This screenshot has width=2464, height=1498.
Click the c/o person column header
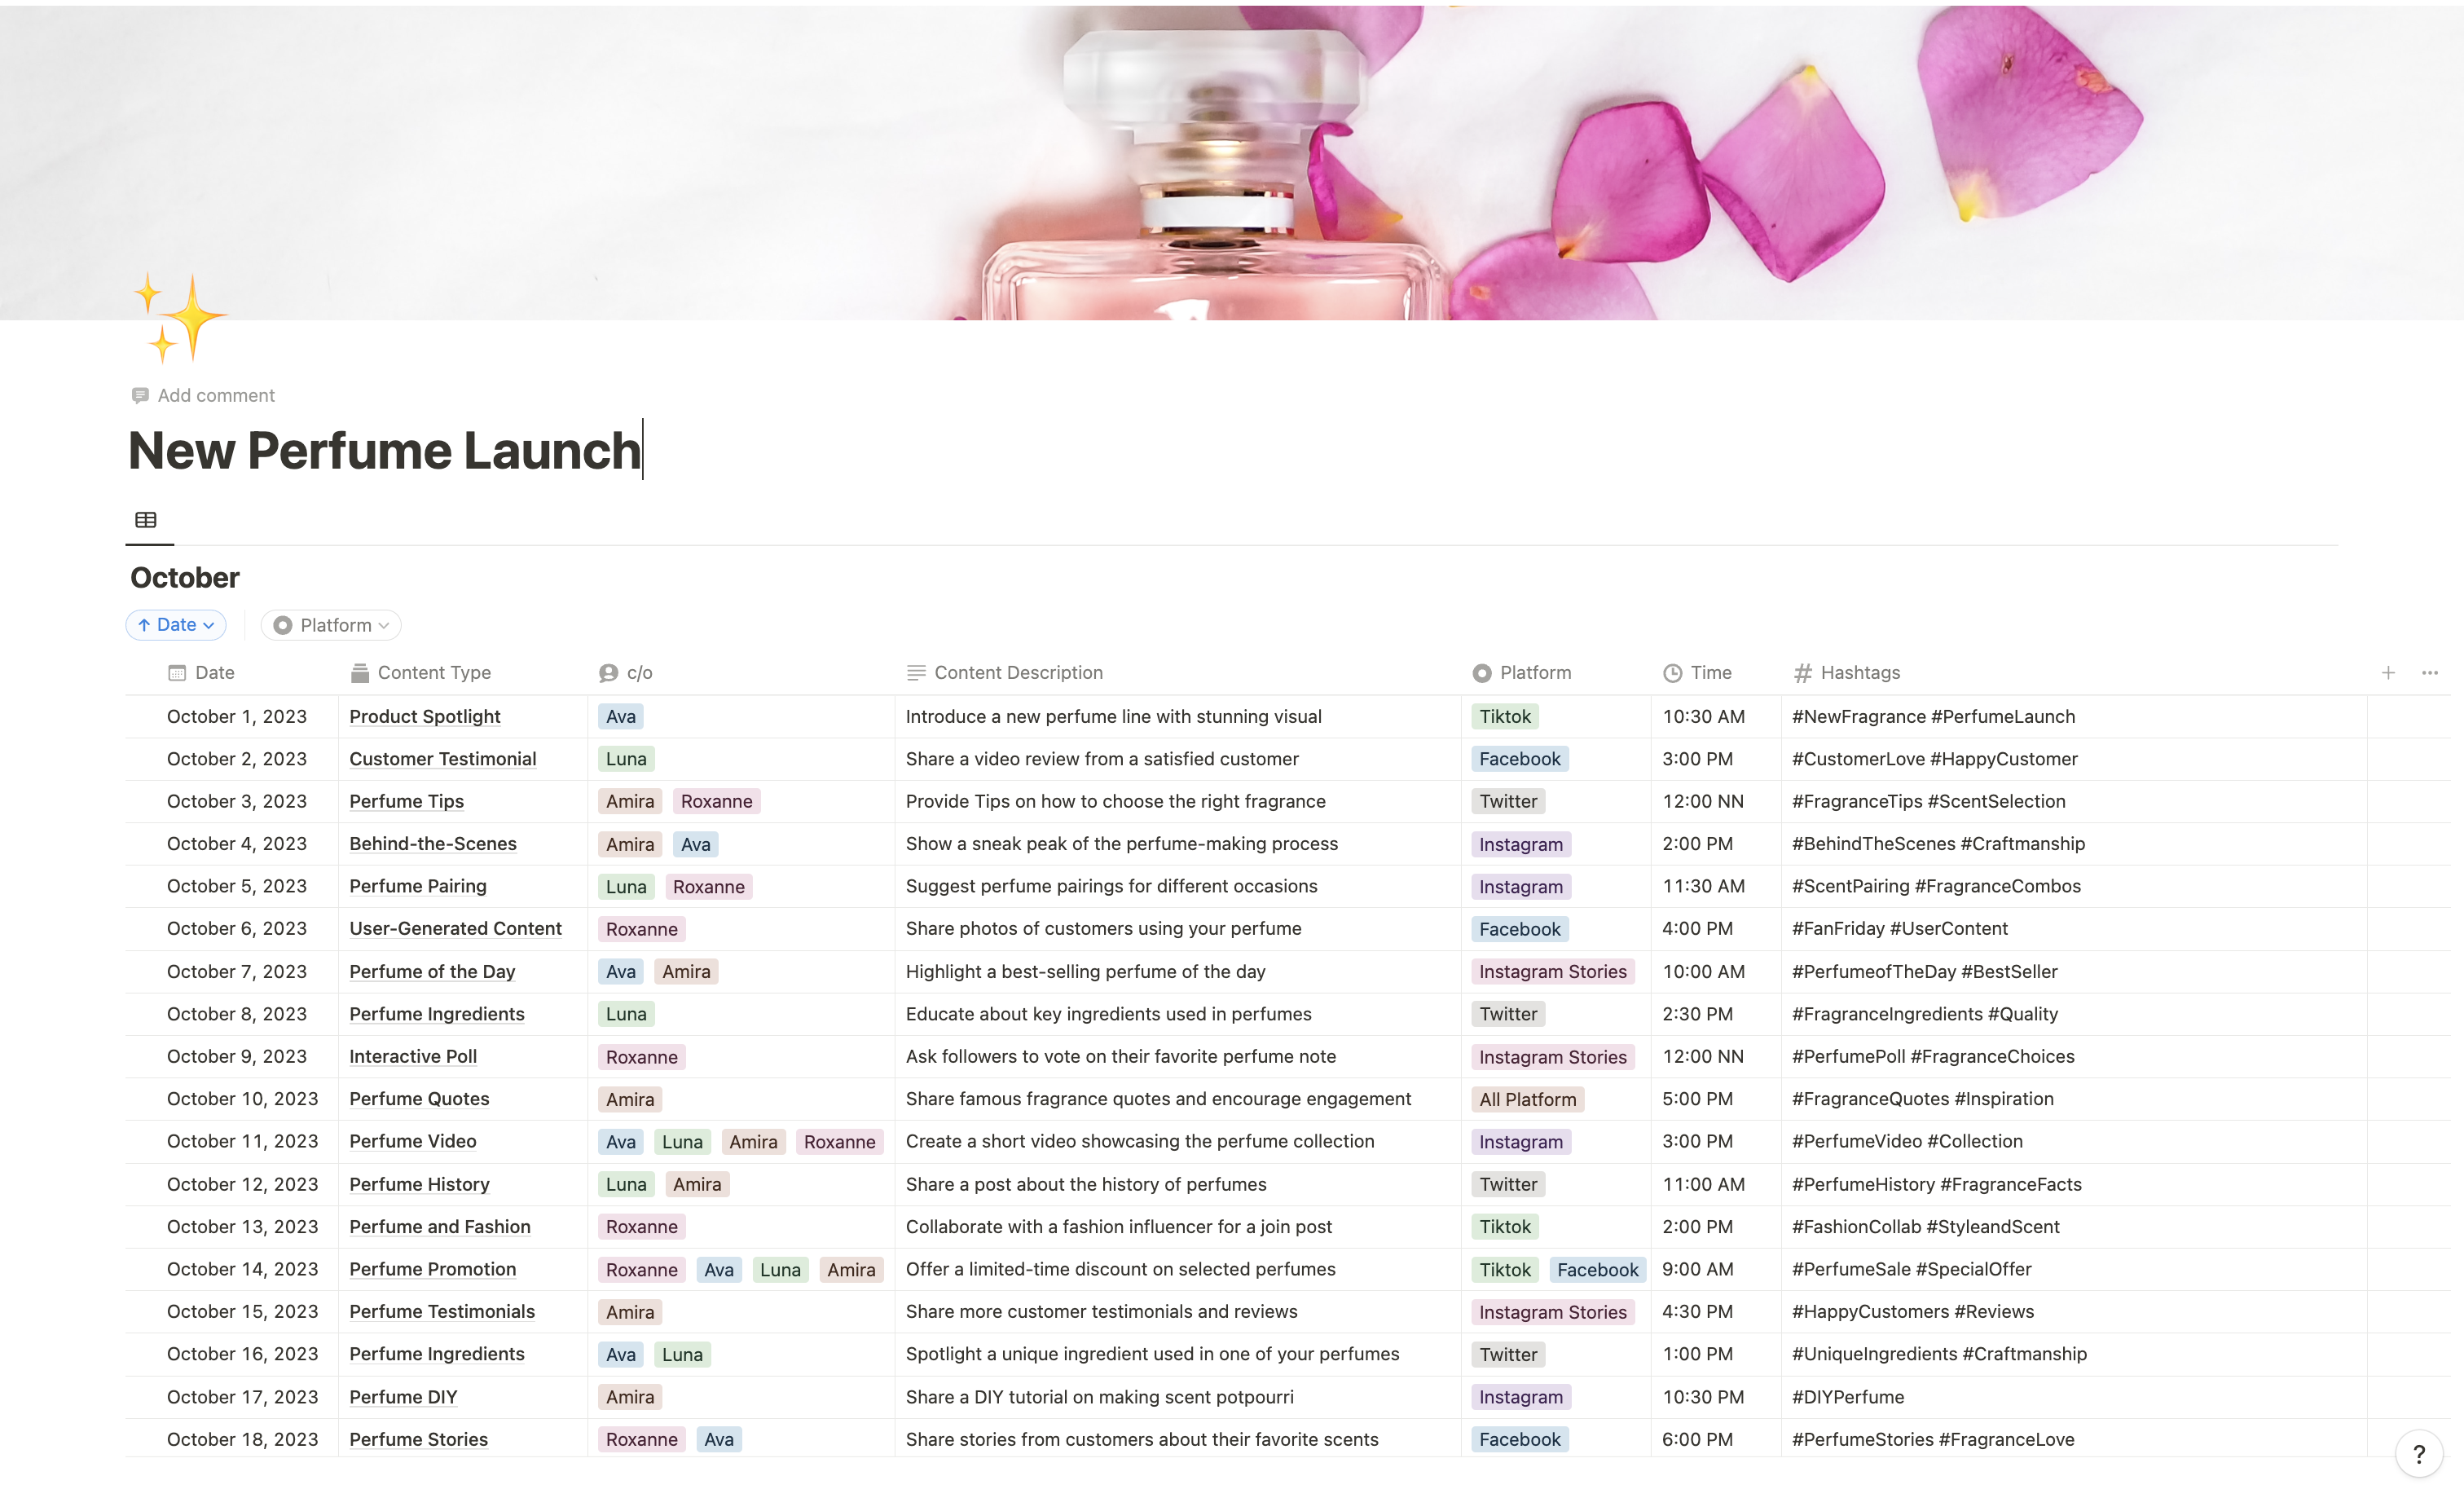tap(638, 673)
